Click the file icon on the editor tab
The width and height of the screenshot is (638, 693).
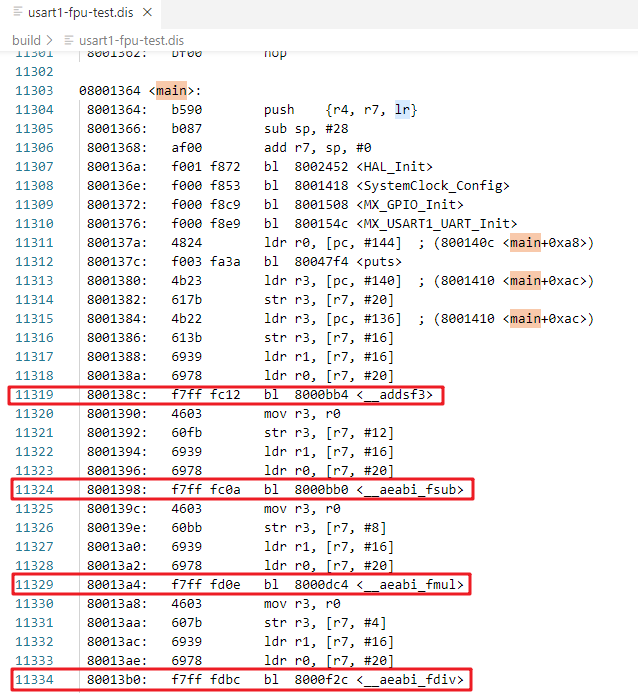coord(18,12)
